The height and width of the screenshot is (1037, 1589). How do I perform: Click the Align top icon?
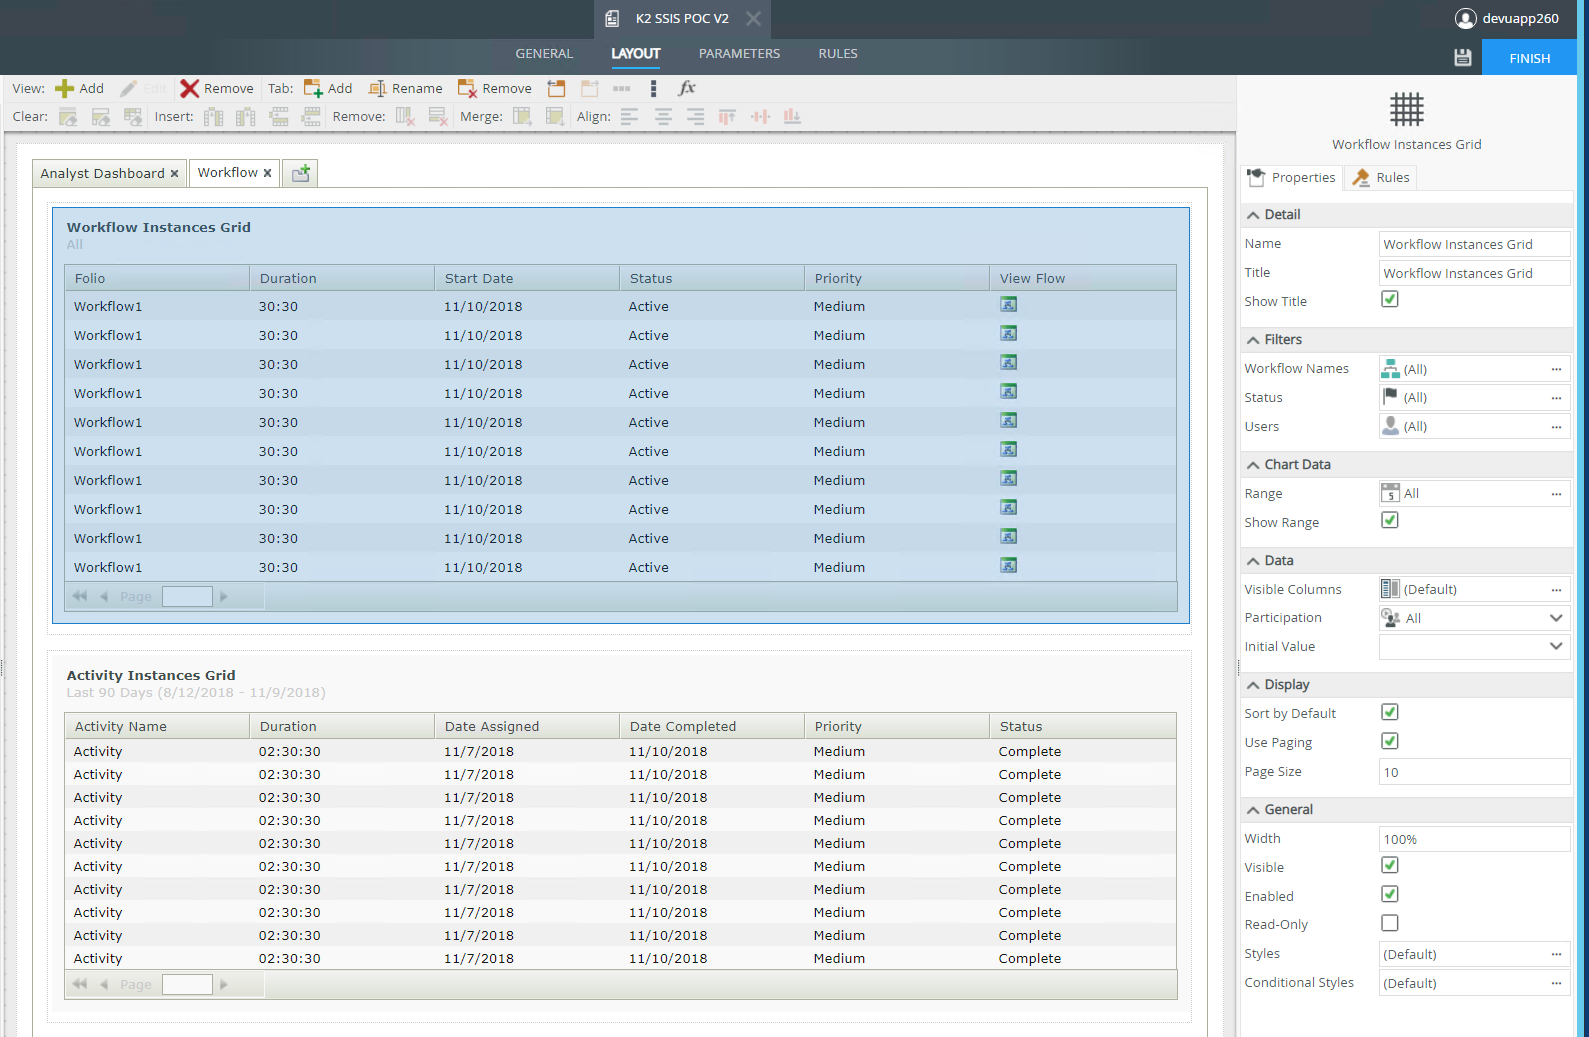[727, 117]
